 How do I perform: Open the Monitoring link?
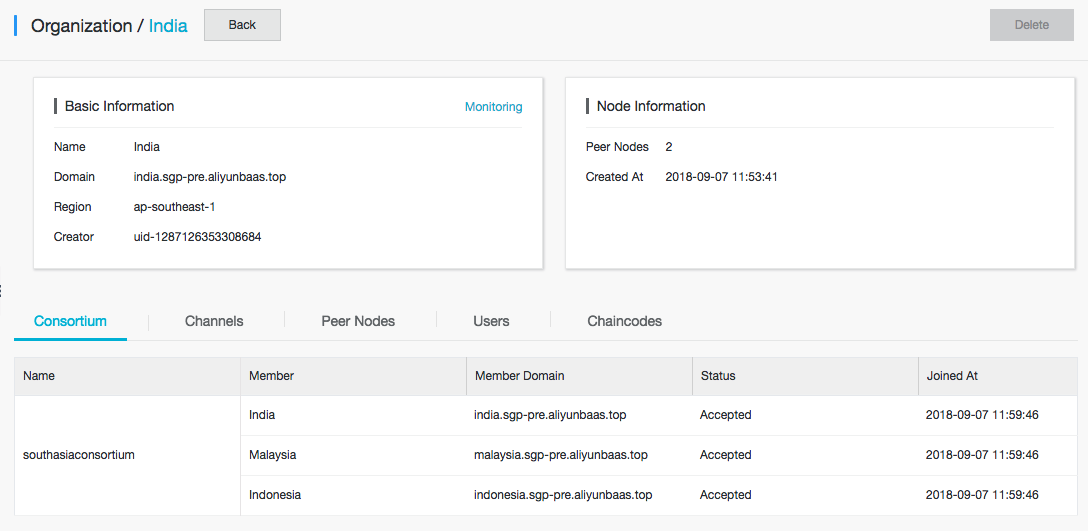point(493,107)
